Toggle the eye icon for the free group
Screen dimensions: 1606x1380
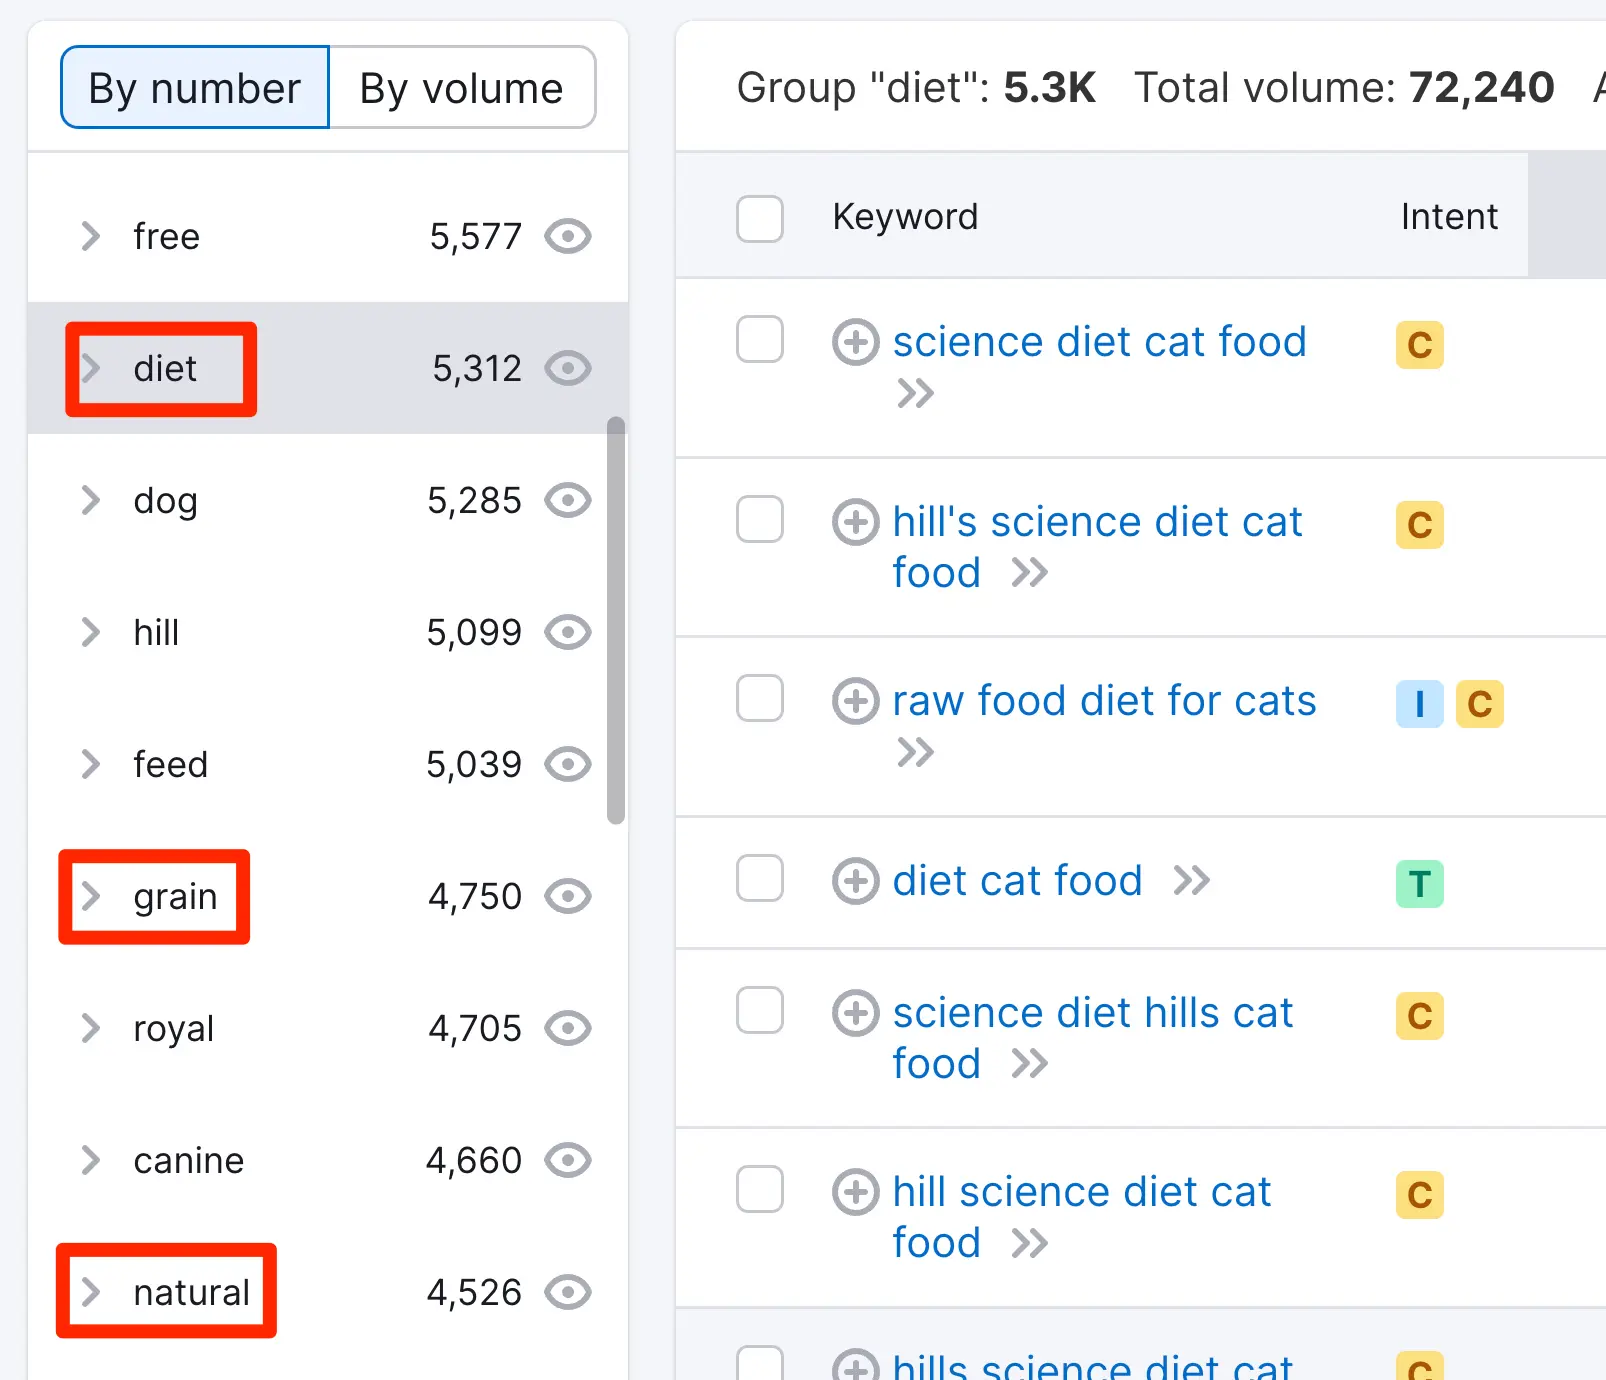point(568,237)
